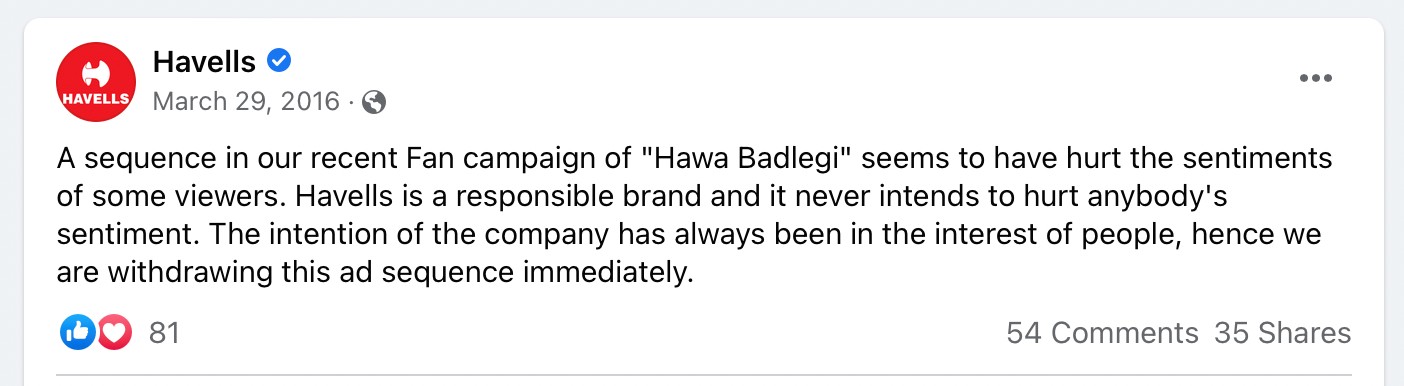Click the "Hawa Badlegi" phrase in the post
Image resolution: width=1404 pixels, height=386 pixels.
748,159
